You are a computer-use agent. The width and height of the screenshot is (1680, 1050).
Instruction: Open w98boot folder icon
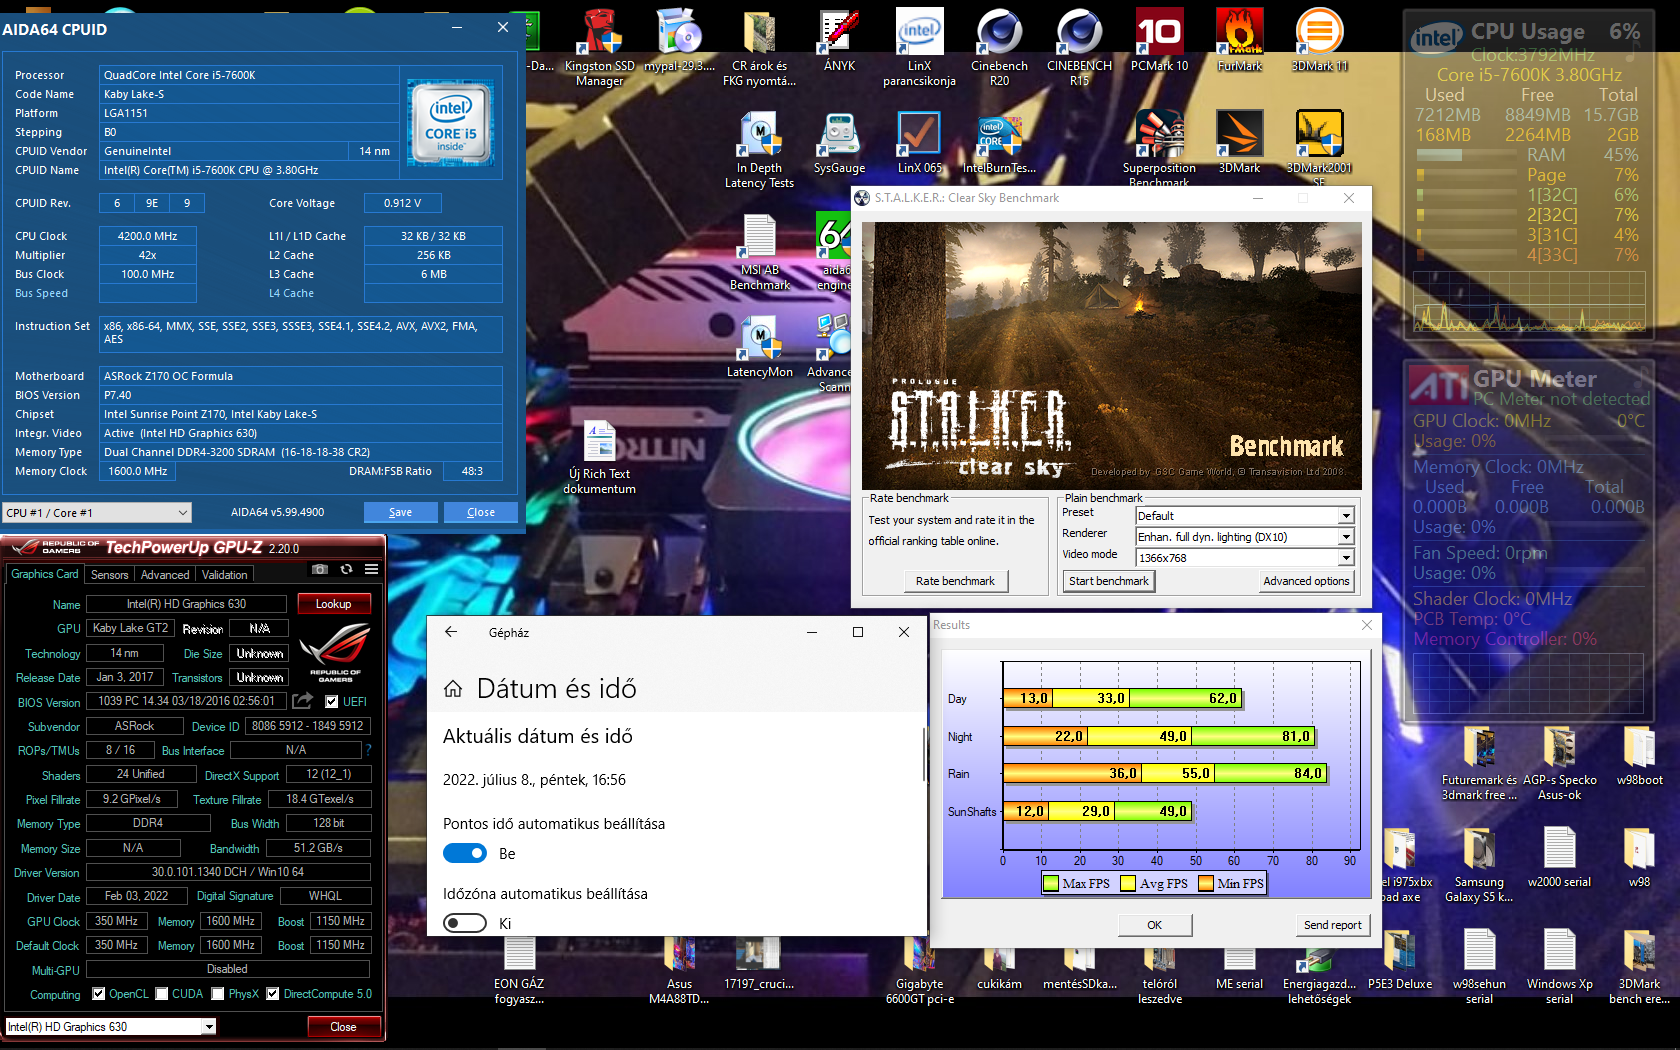[x=1639, y=756]
